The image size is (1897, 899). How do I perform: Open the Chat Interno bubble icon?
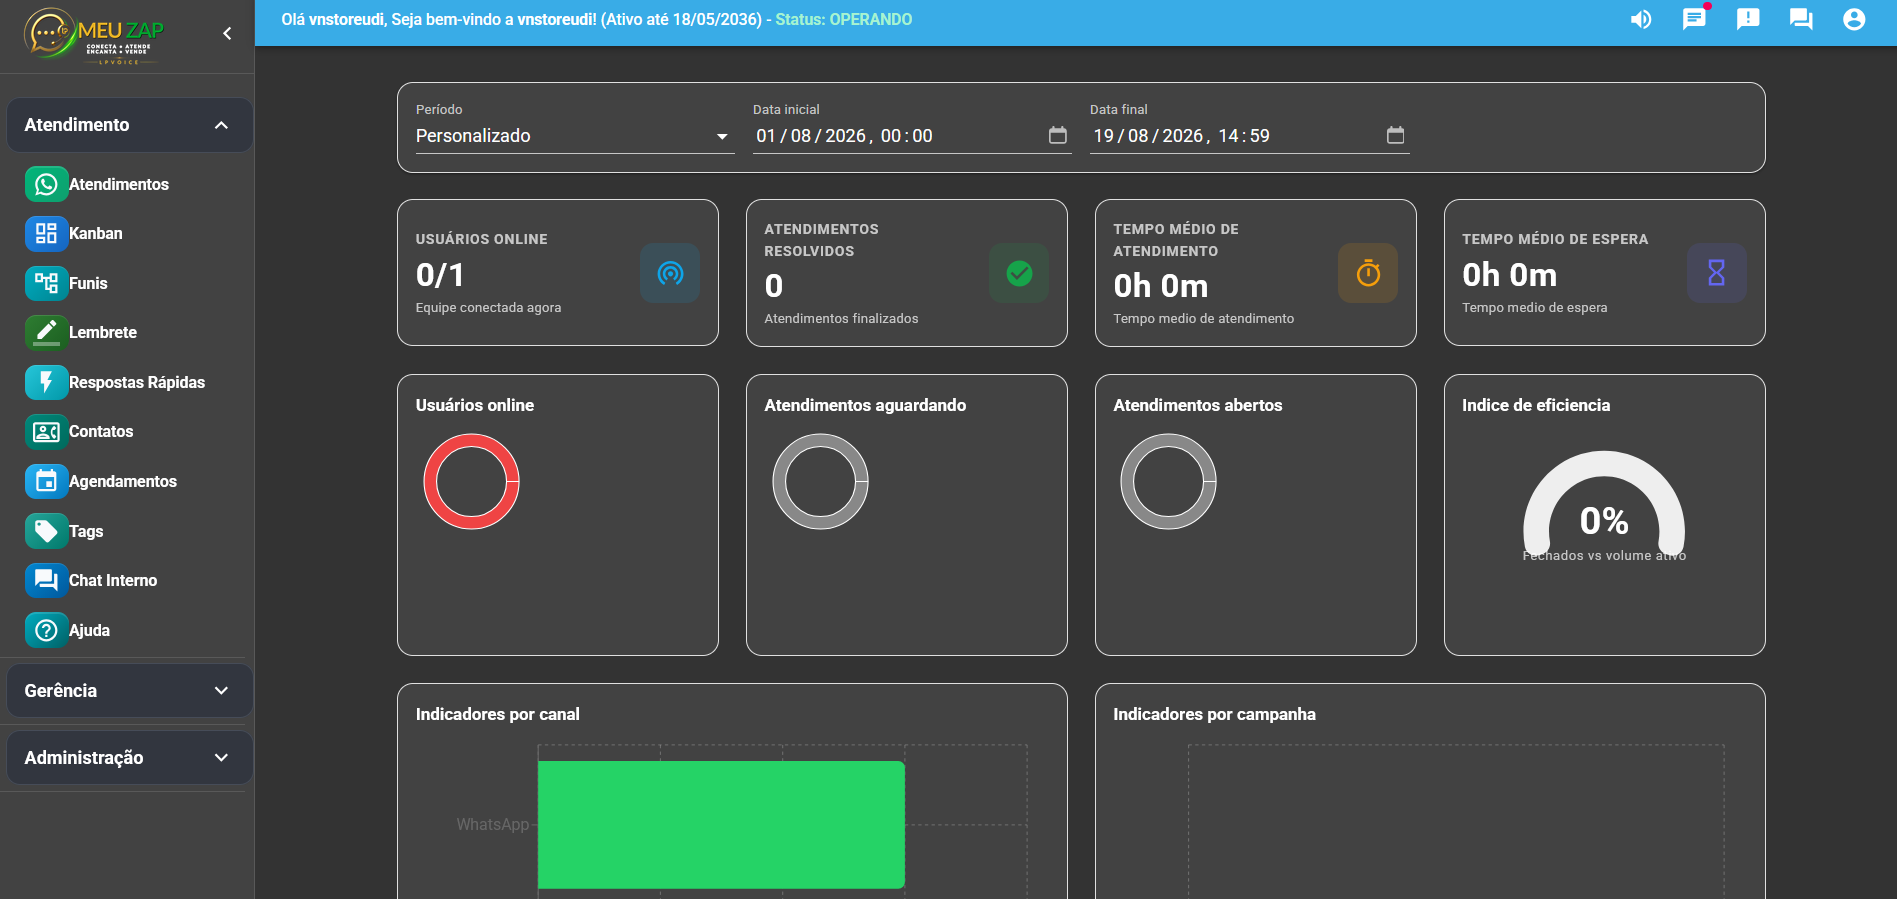click(x=46, y=580)
